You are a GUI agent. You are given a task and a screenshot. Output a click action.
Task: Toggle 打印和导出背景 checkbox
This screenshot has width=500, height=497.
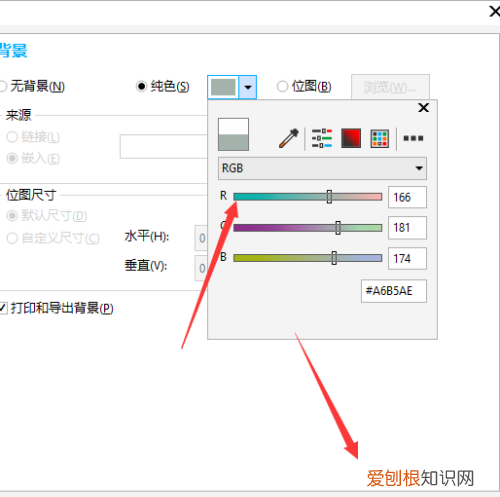[3, 308]
